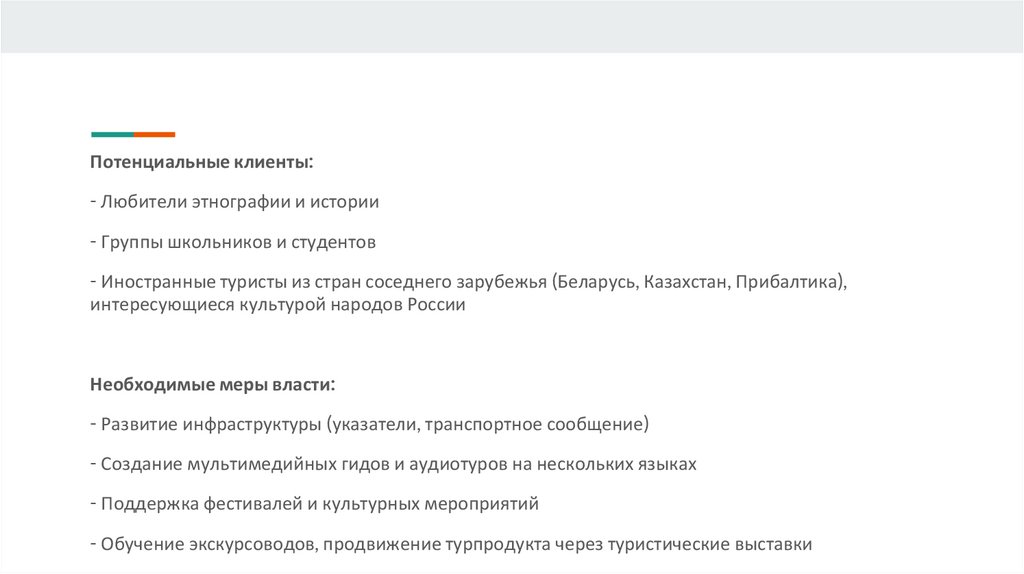Click the line "Любители этнографии и истории"
The image size is (1024, 574).
[x=239, y=202]
